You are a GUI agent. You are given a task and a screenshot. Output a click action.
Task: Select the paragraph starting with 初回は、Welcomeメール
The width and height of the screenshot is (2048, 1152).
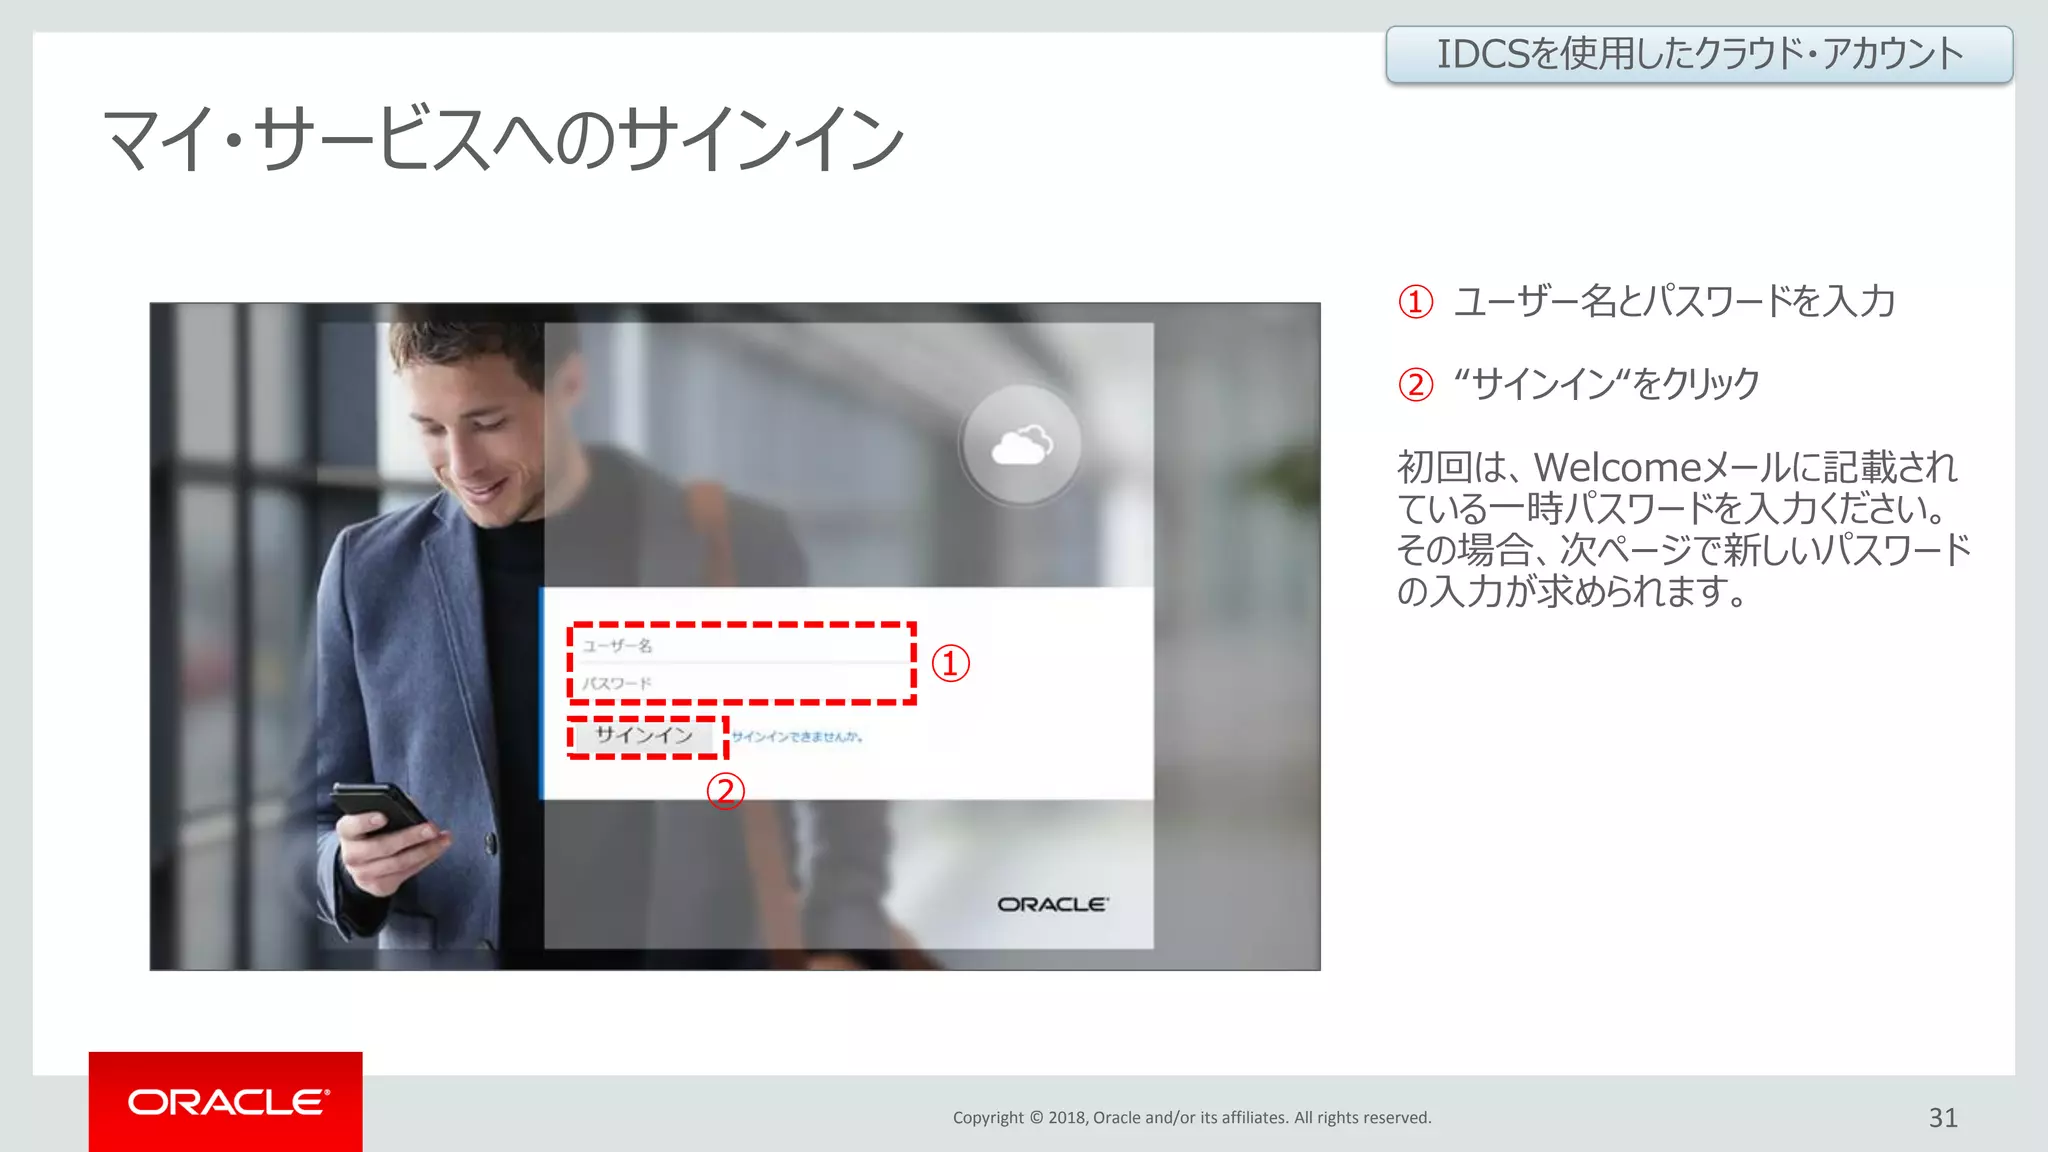1683,529
